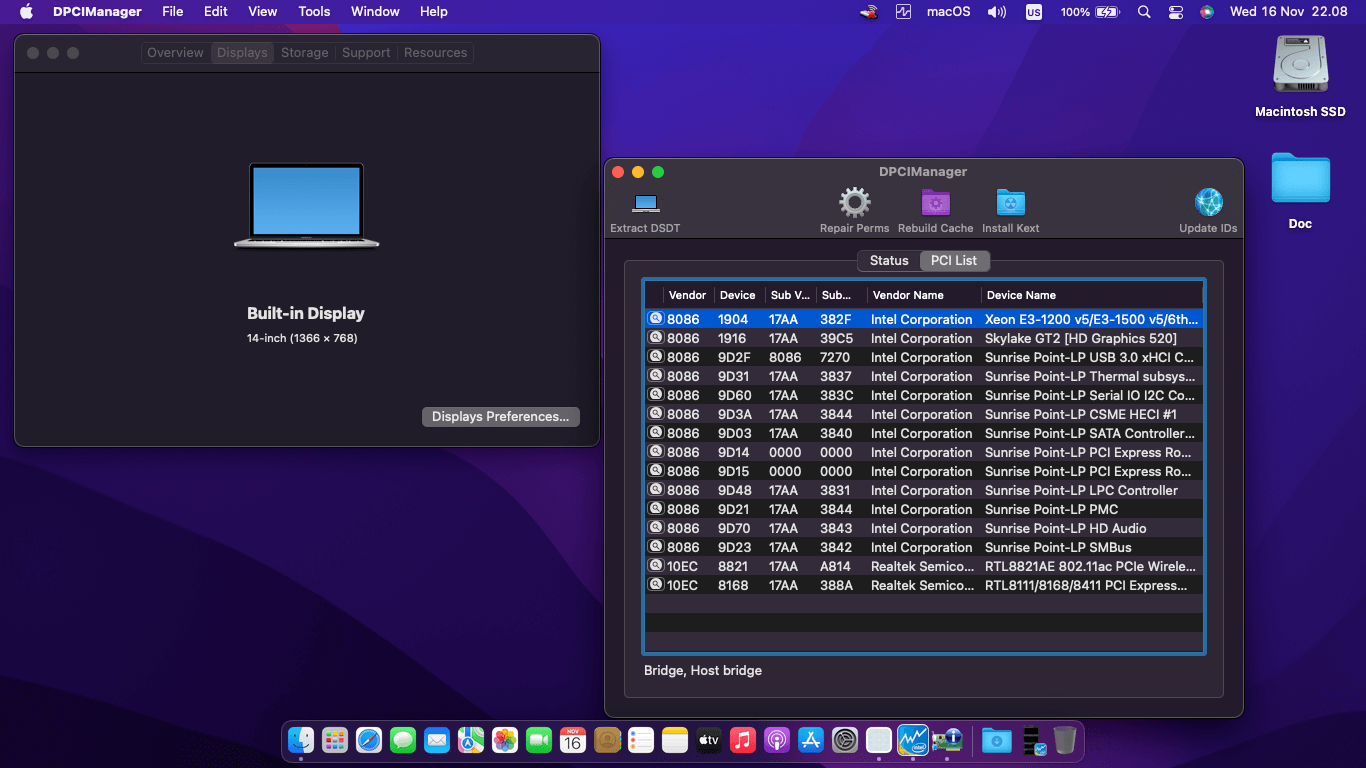
Task: Open the Trash in the Dock
Action: point(1065,740)
